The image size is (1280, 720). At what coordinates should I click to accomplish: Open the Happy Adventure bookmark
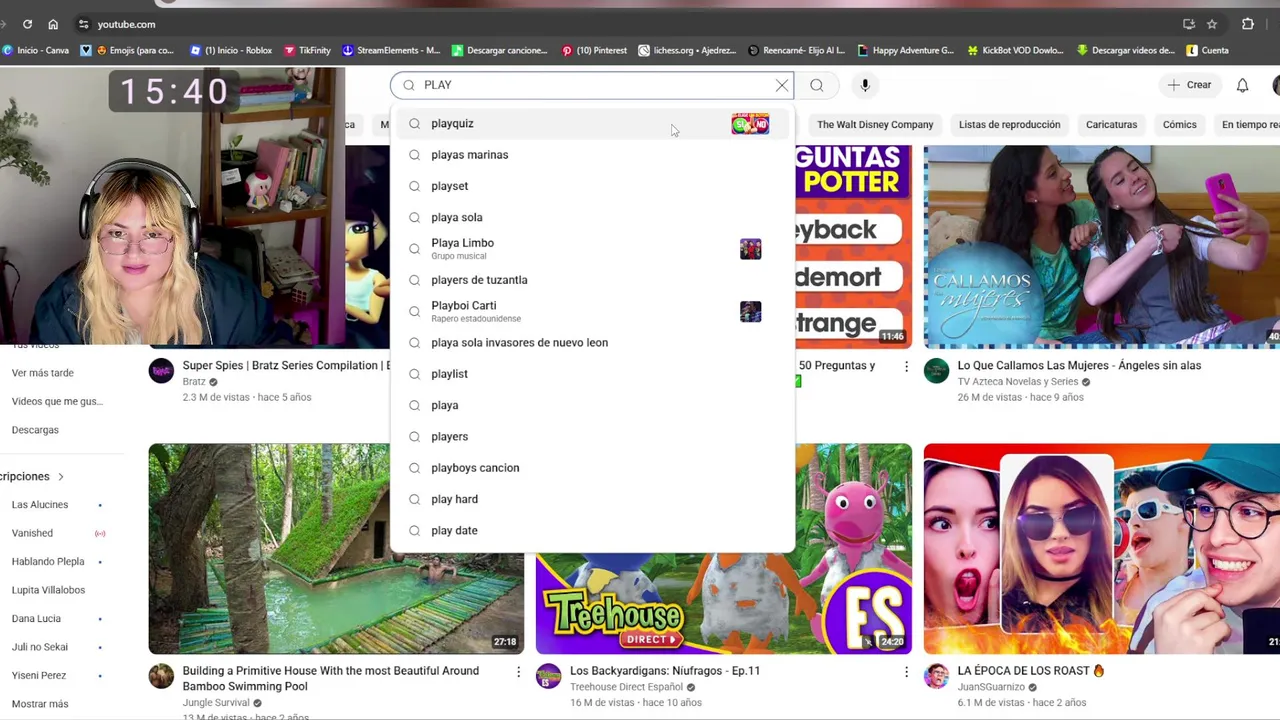906,50
